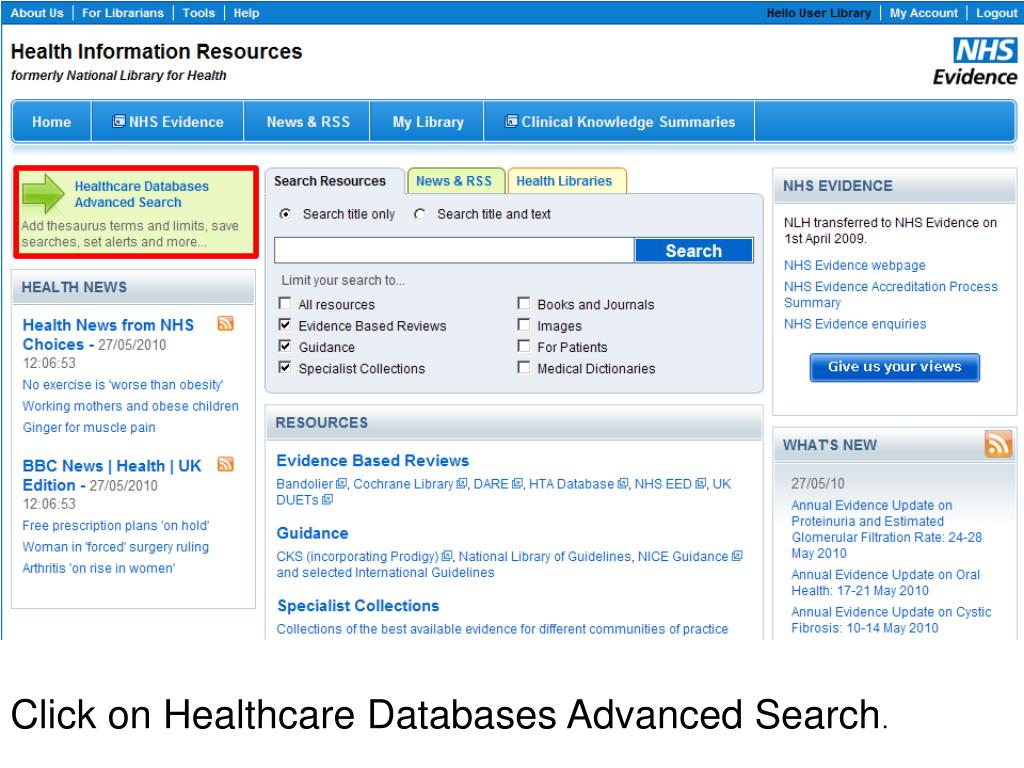Open Arthritis 'on rise in women' story
Image resolution: width=1024 pixels, height=768 pixels.
click(x=99, y=568)
